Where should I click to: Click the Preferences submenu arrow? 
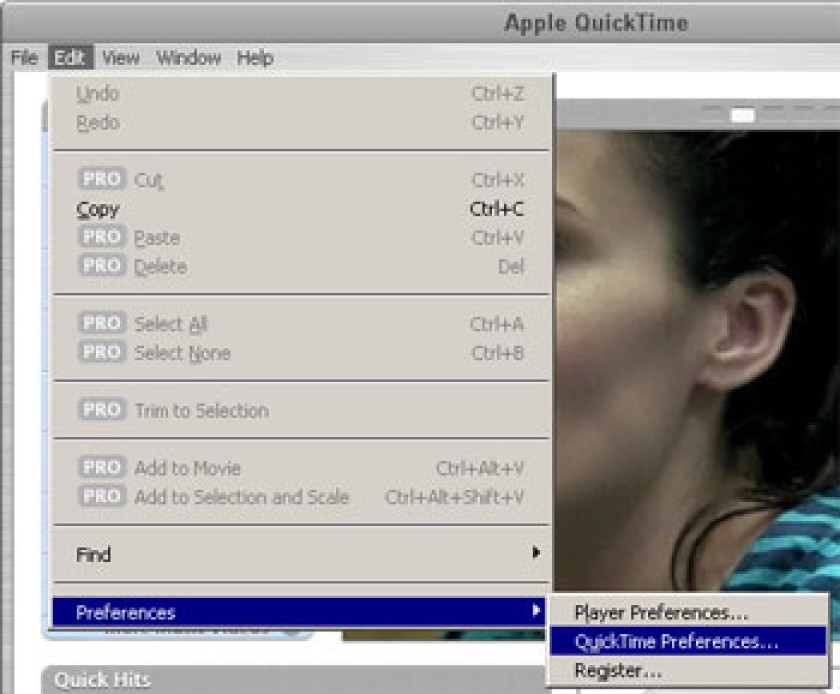coord(536,610)
